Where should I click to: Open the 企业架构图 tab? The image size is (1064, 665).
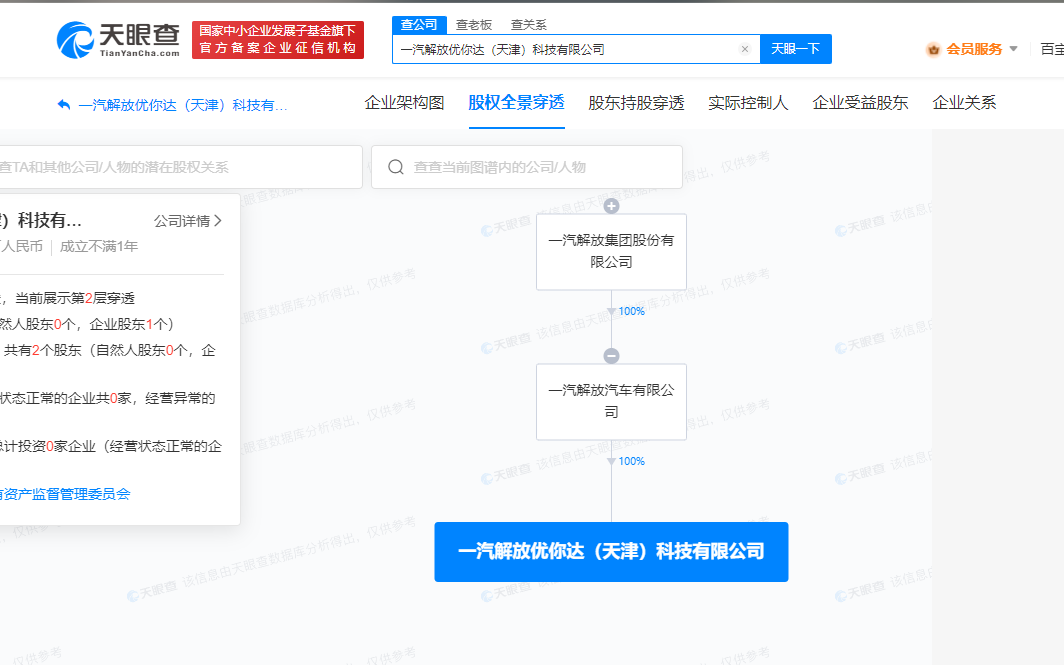404,103
